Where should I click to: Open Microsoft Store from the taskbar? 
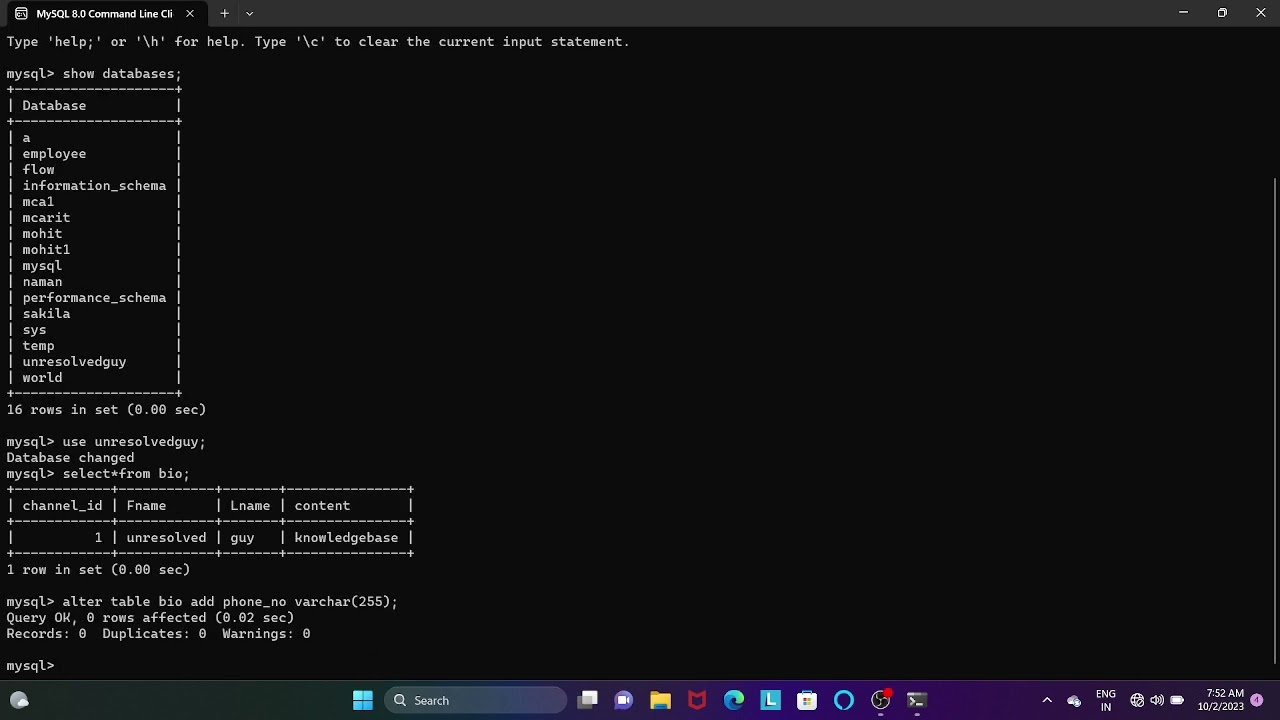pyautogui.click(x=807, y=700)
